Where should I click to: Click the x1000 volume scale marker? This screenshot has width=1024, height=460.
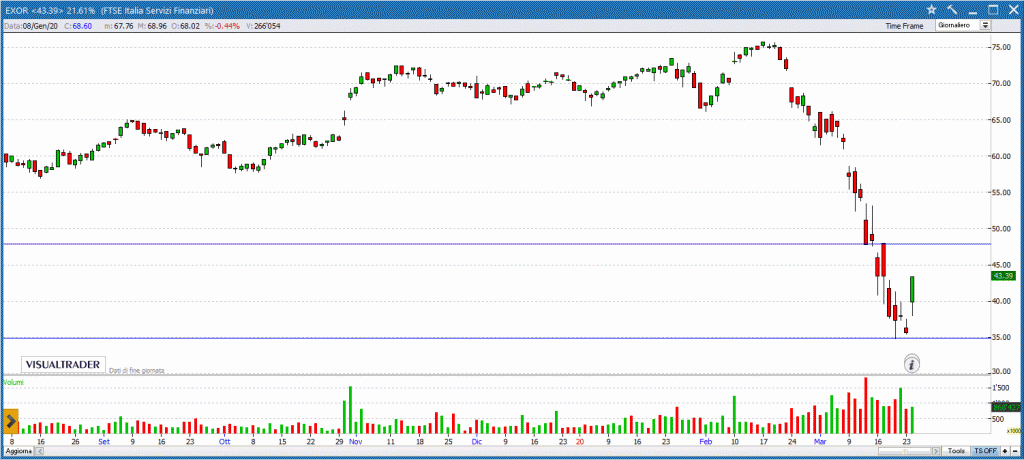1013,431
